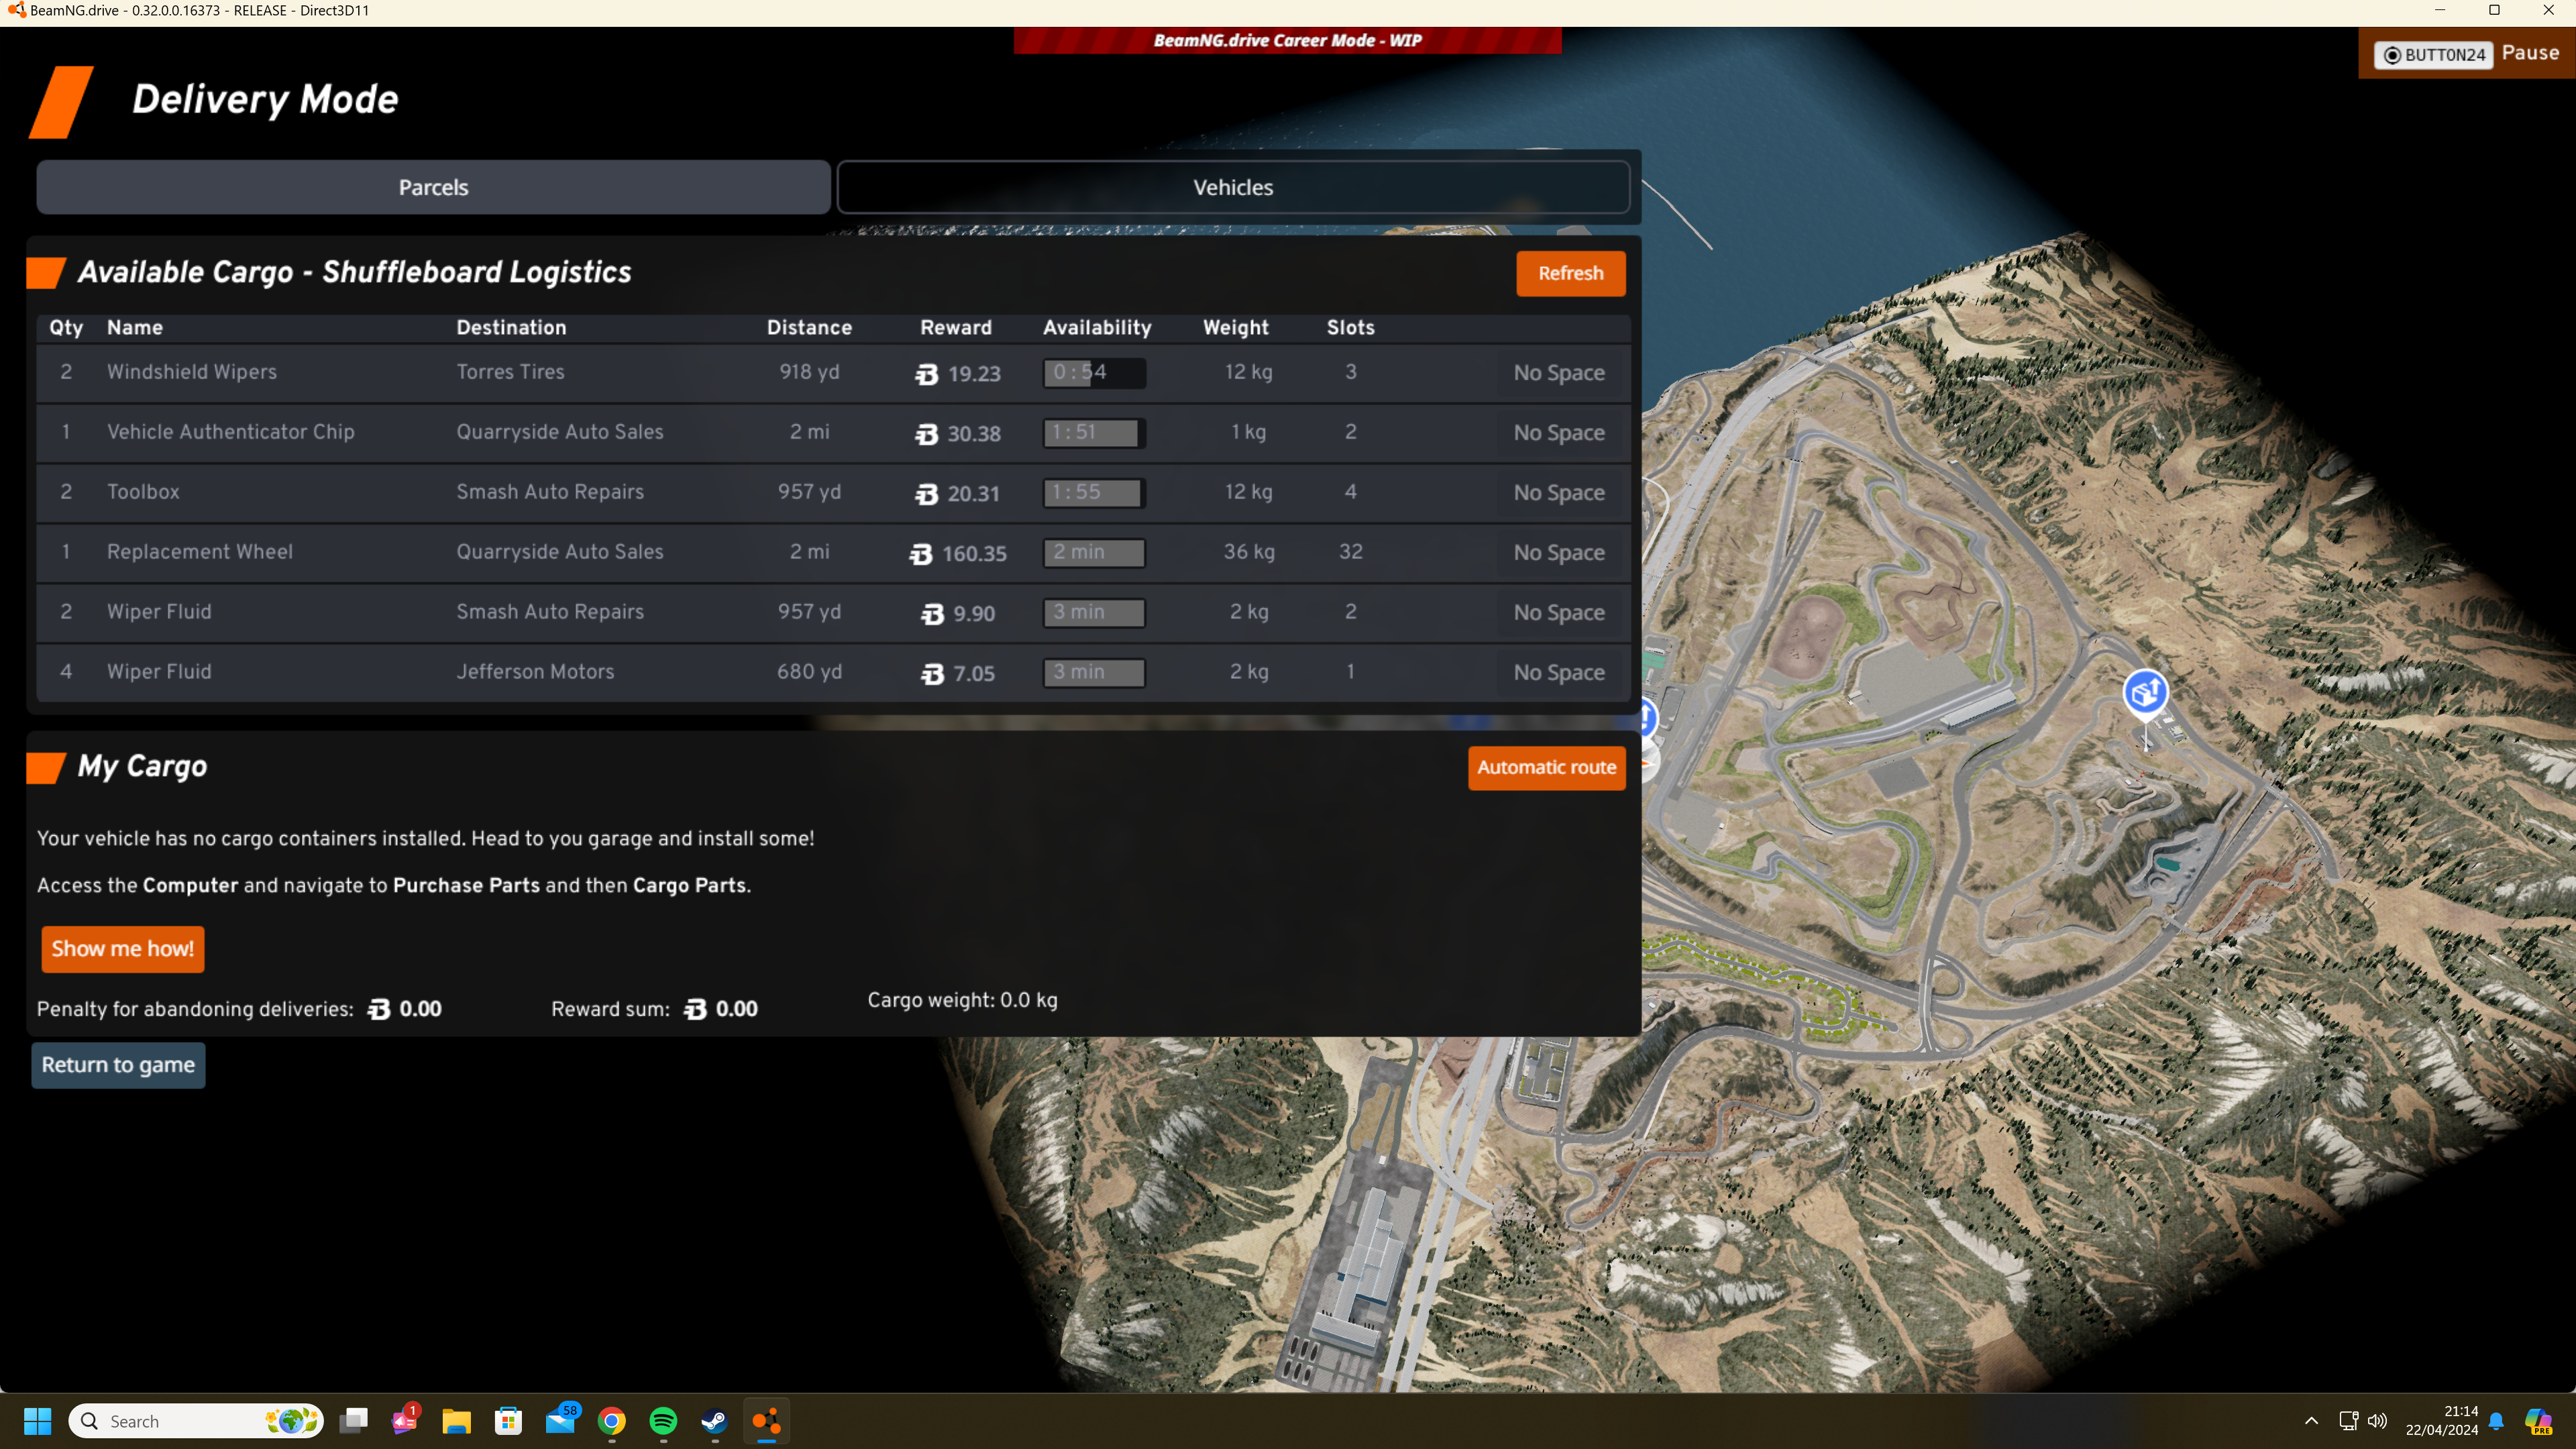Click Replacement Wheel 2 min availability bar
2576x1449 pixels.
coord(1094,553)
